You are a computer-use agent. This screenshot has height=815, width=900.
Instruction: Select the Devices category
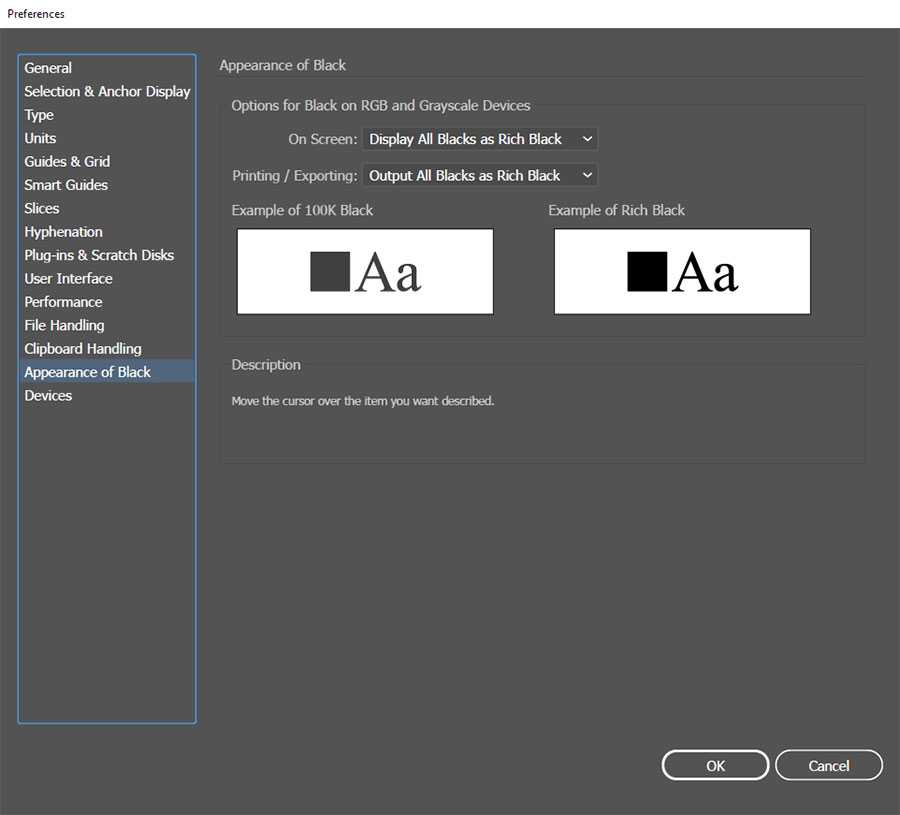click(x=48, y=395)
